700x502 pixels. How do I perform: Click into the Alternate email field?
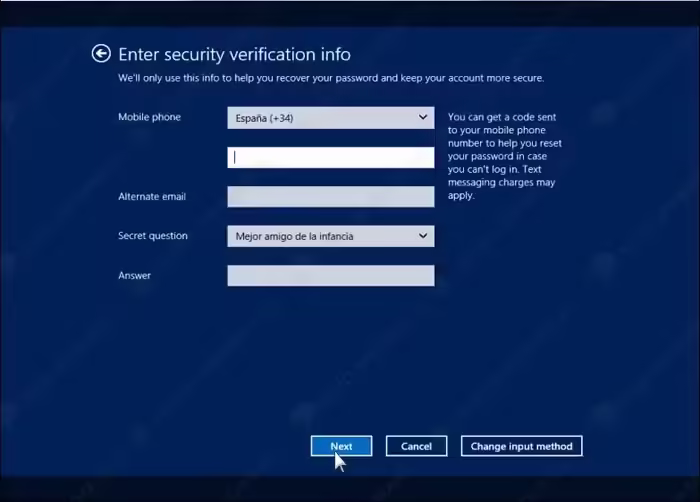click(x=330, y=197)
